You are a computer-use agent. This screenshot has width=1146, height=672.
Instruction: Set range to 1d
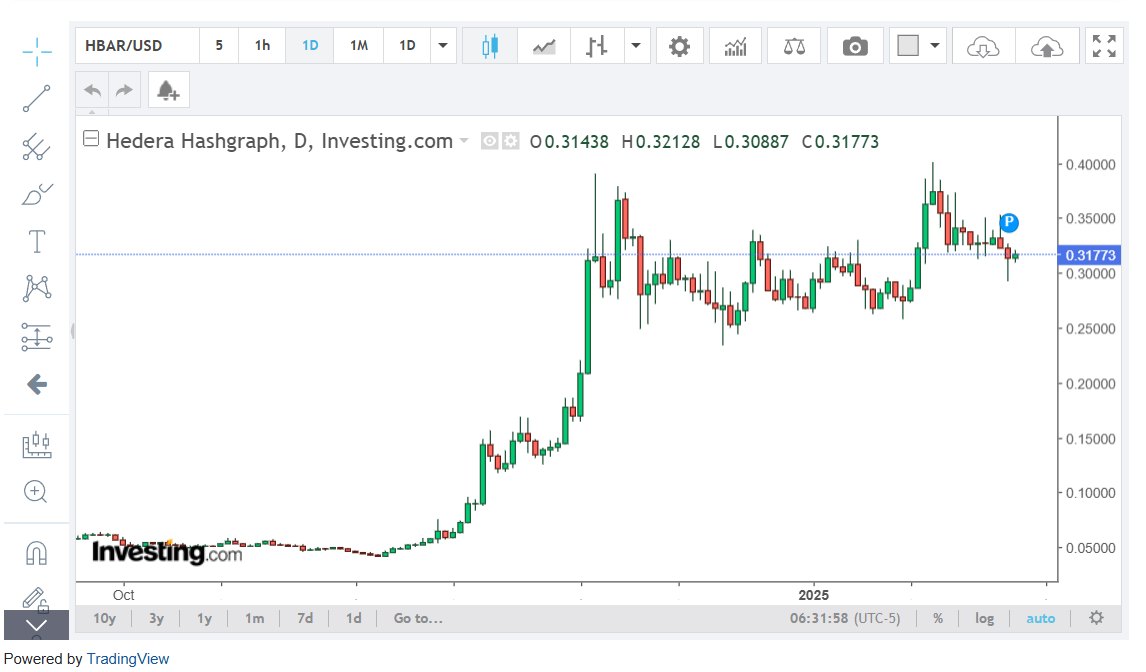(354, 619)
